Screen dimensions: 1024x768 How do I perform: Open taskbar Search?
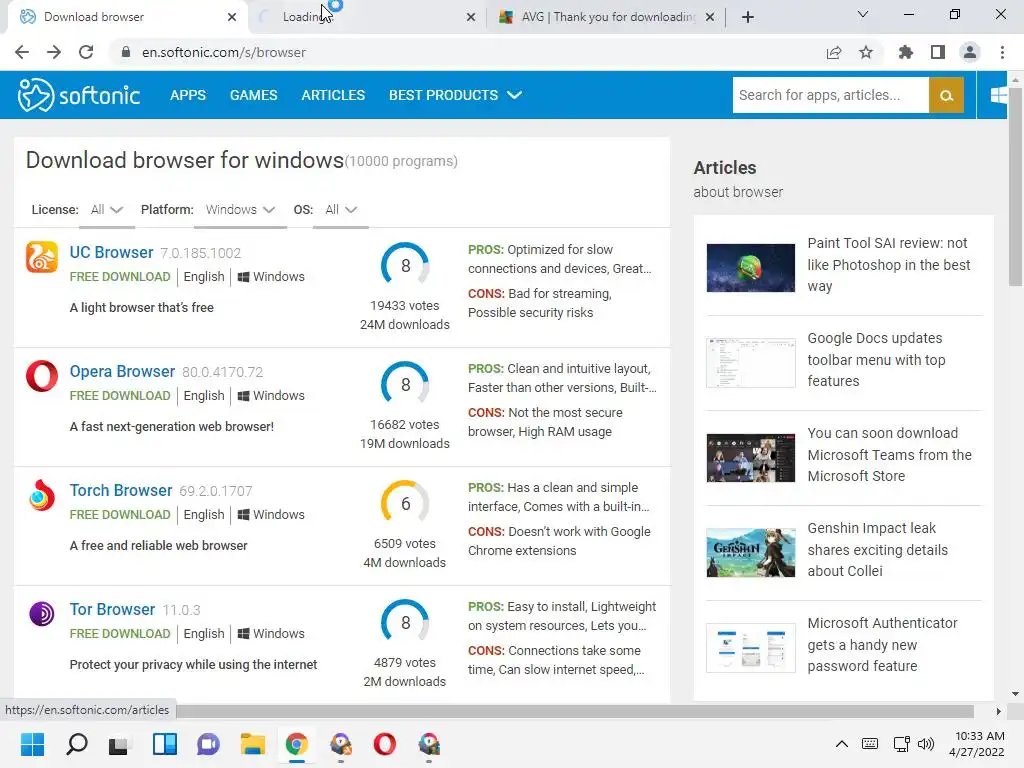[x=76, y=744]
